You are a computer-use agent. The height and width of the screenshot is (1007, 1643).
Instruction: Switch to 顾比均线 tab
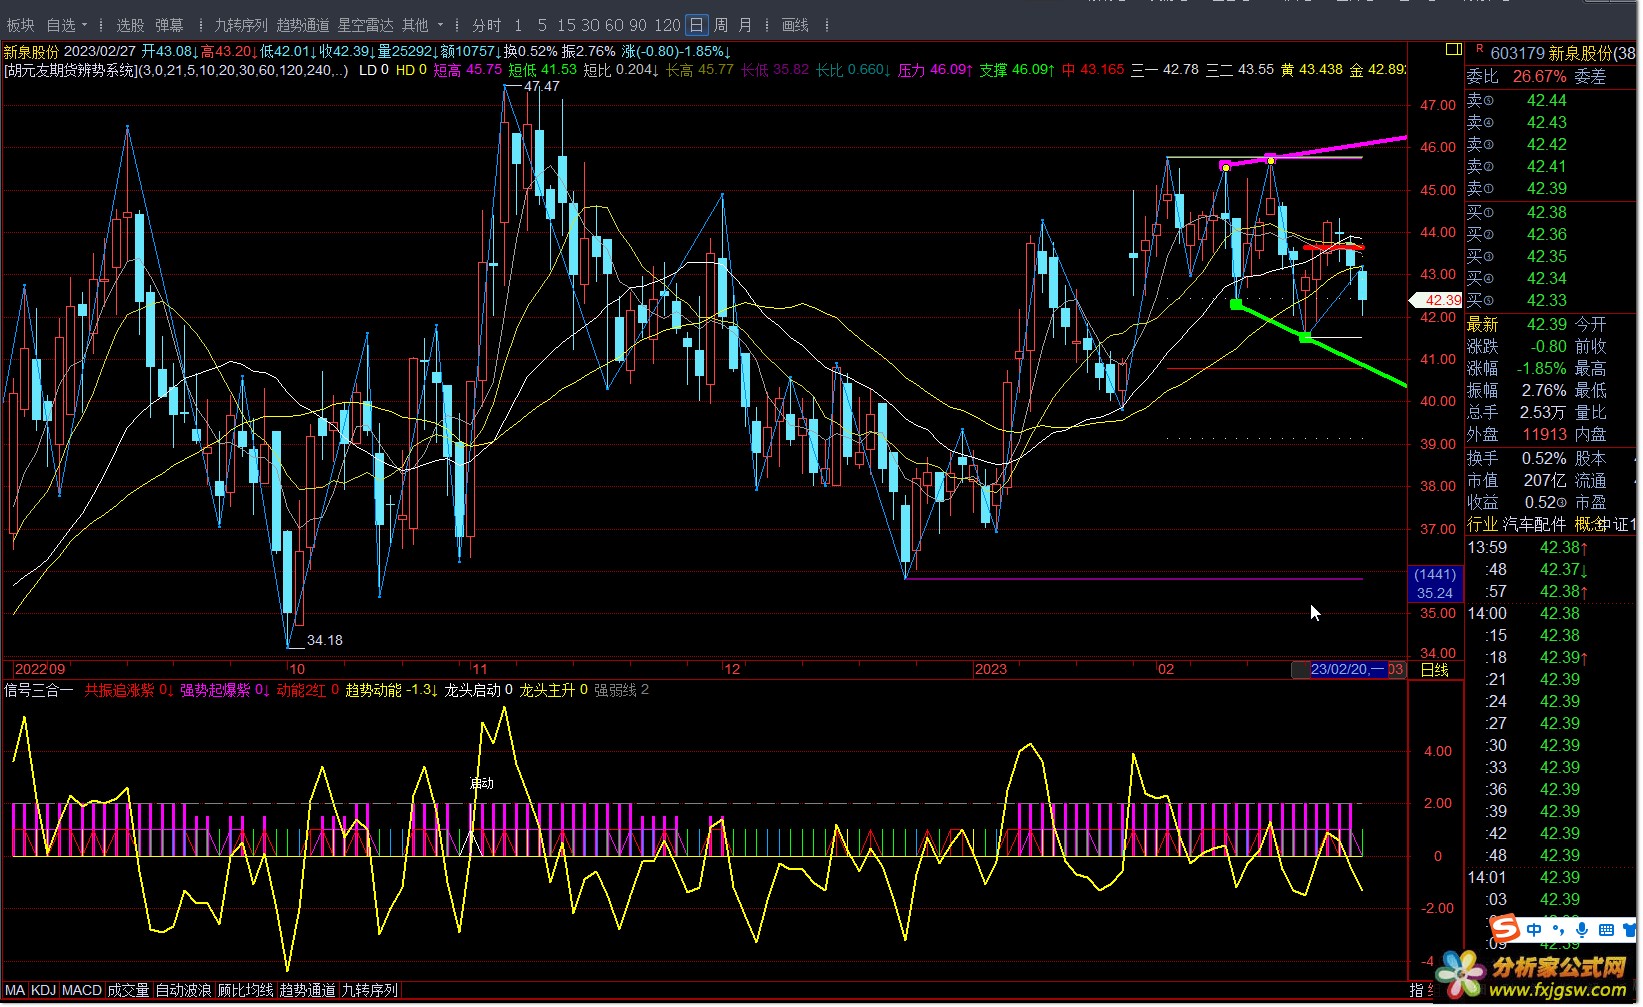(245, 991)
